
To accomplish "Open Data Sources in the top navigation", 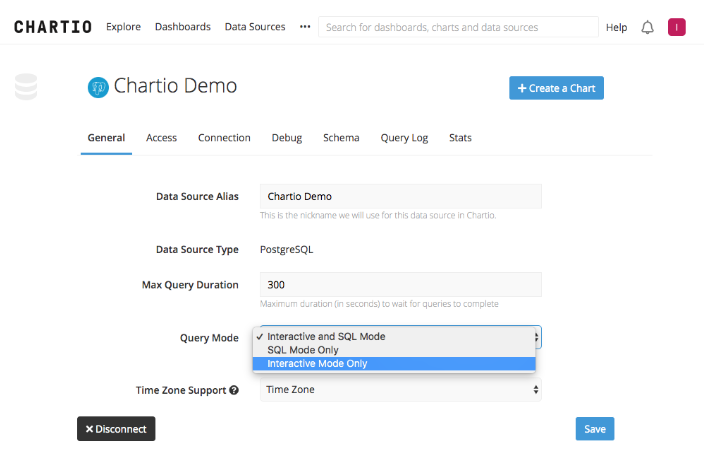I will (x=255, y=27).
